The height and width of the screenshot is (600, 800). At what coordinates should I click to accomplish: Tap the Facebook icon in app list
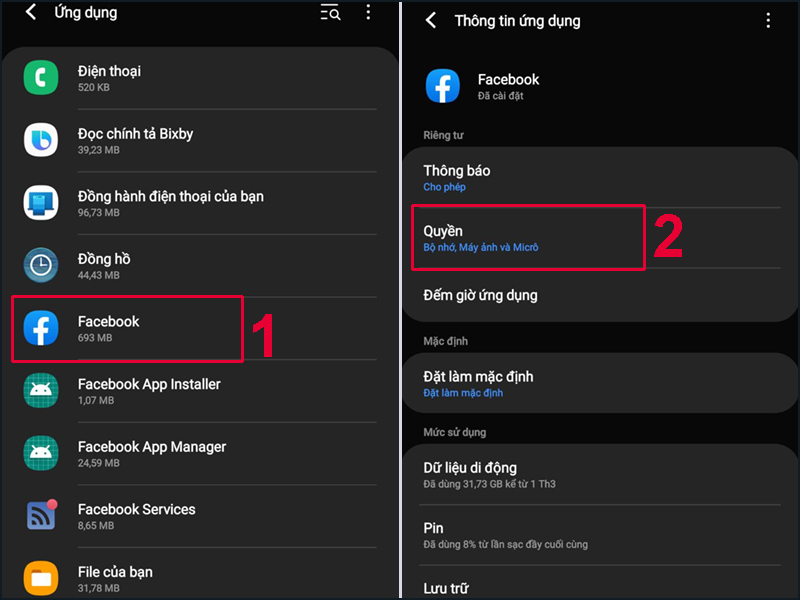(x=41, y=328)
